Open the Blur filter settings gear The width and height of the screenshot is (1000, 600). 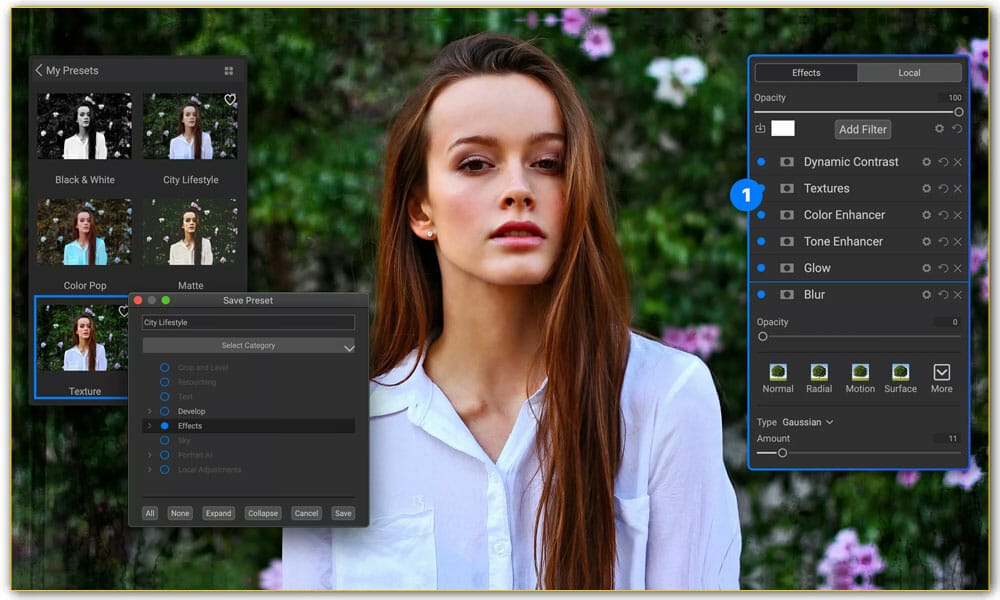click(x=926, y=294)
